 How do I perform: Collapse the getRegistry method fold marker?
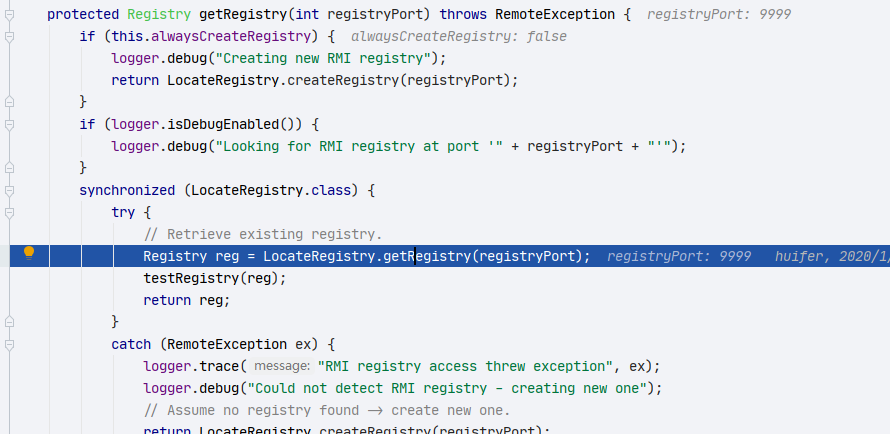pyautogui.click(x=9, y=15)
